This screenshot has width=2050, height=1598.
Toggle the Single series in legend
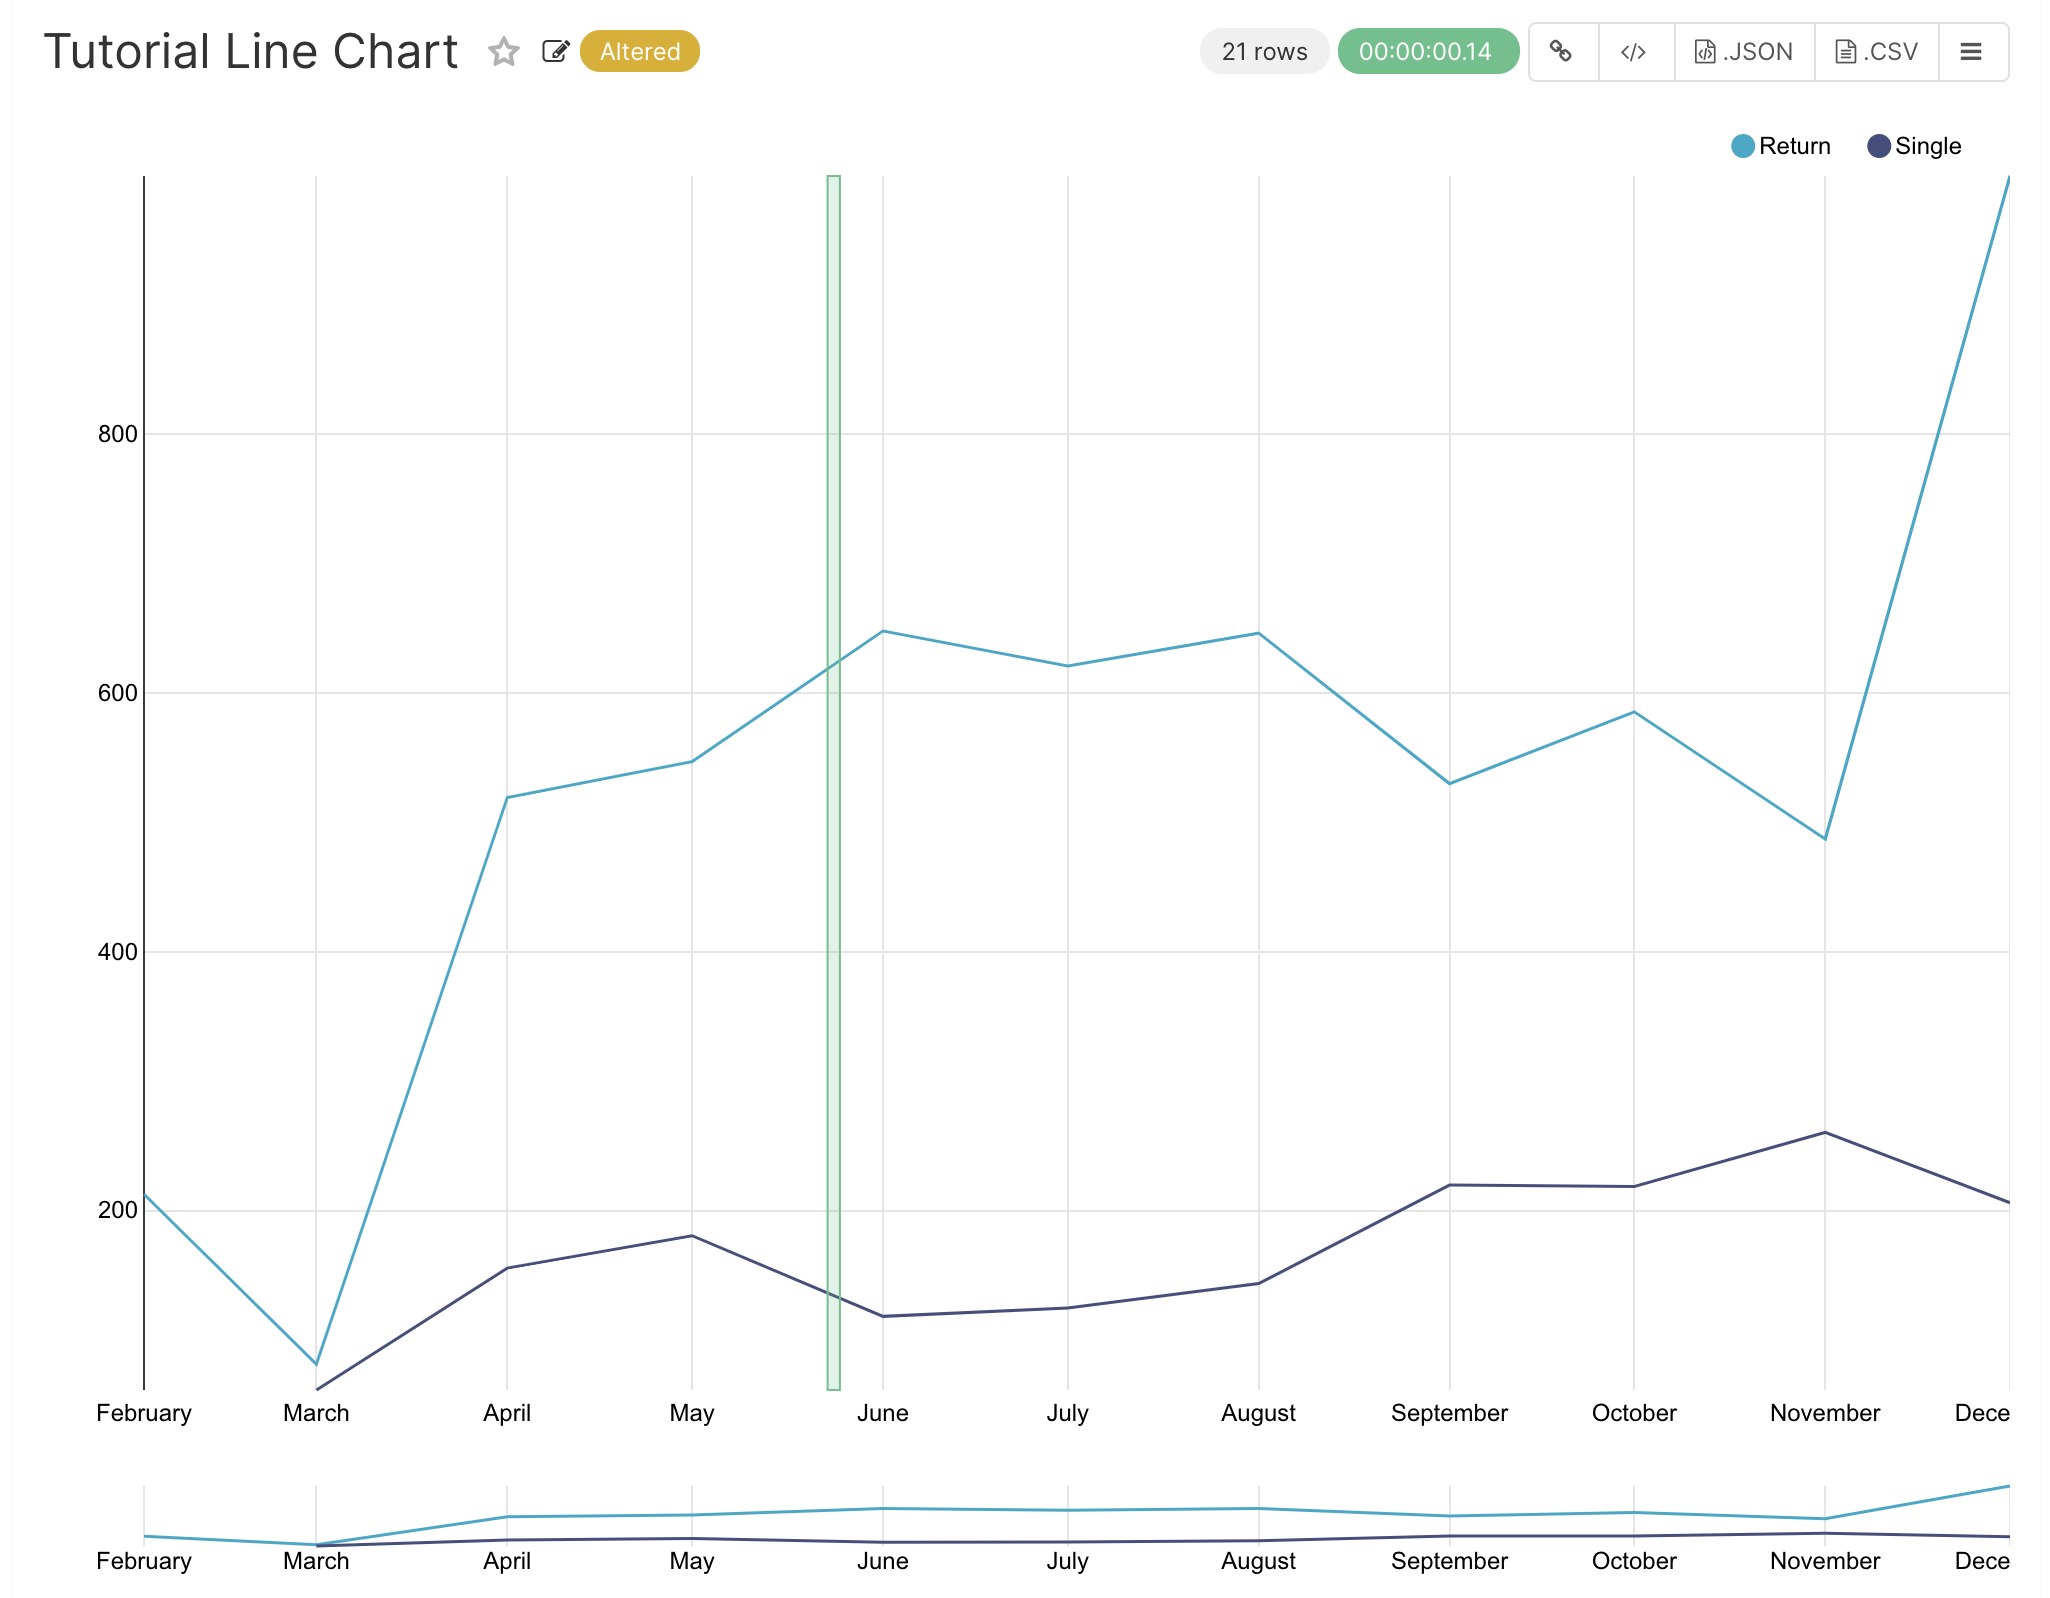(x=1927, y=146)
